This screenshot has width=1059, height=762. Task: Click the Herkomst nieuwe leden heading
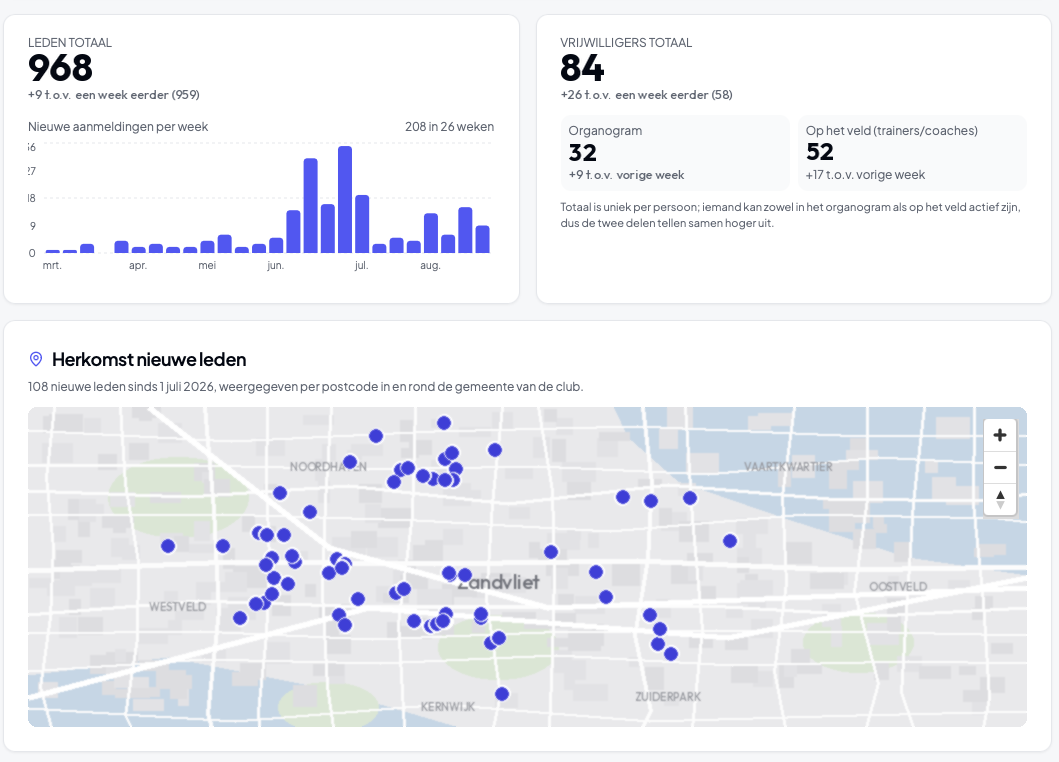click(149, 359)
